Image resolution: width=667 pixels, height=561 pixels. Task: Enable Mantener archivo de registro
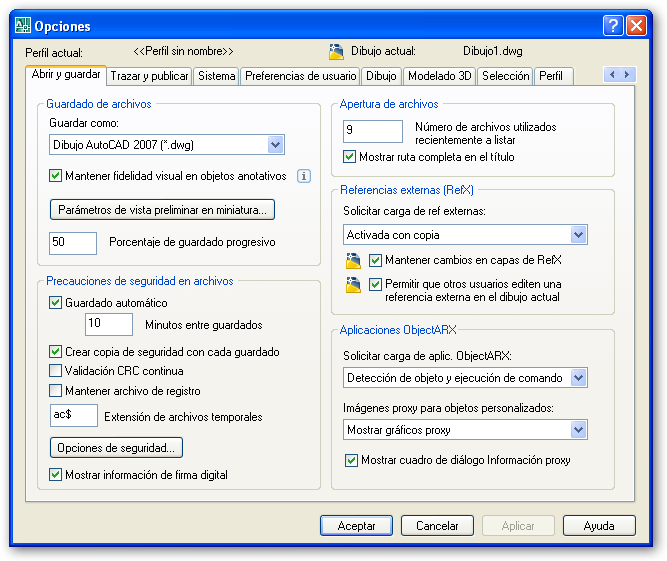pos(55,390)
